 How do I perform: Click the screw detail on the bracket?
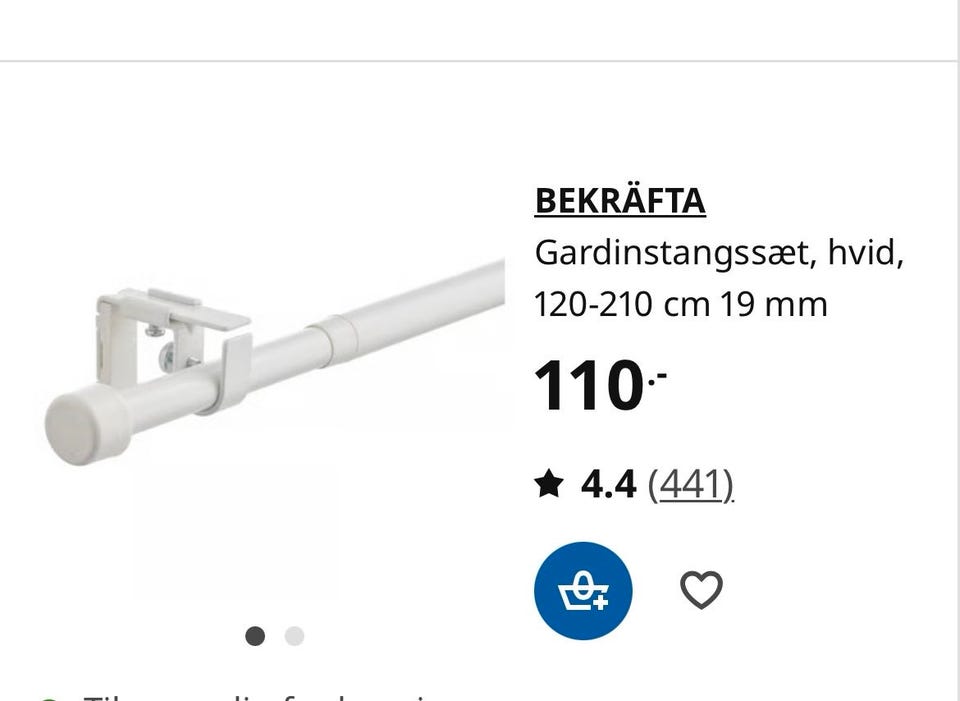pos(167,357)
